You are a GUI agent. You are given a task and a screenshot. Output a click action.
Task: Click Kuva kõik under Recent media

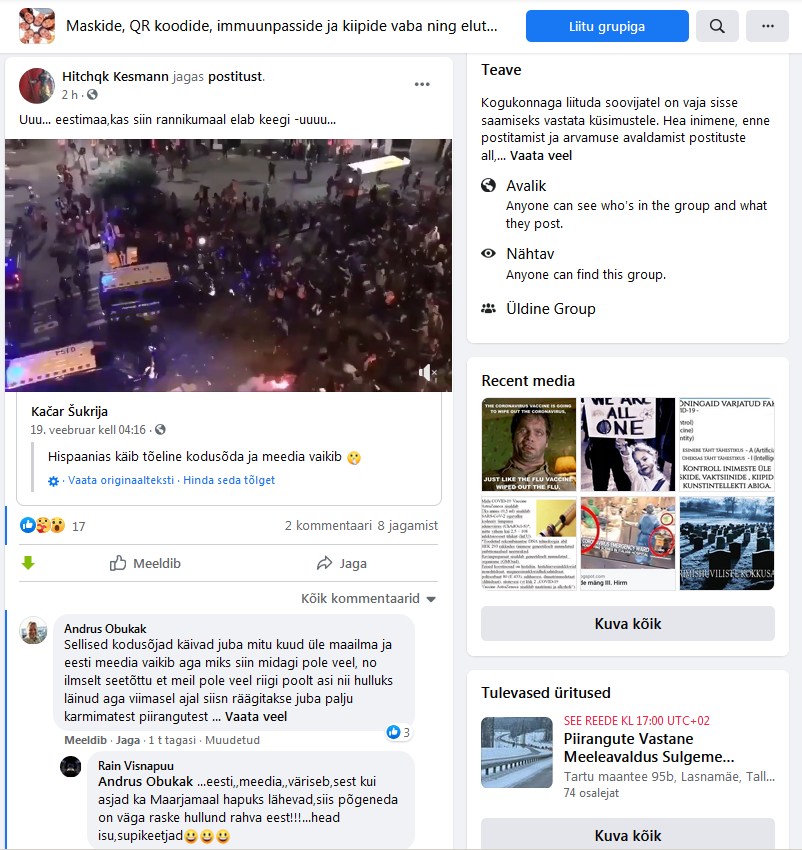click(x=628, y=624)
